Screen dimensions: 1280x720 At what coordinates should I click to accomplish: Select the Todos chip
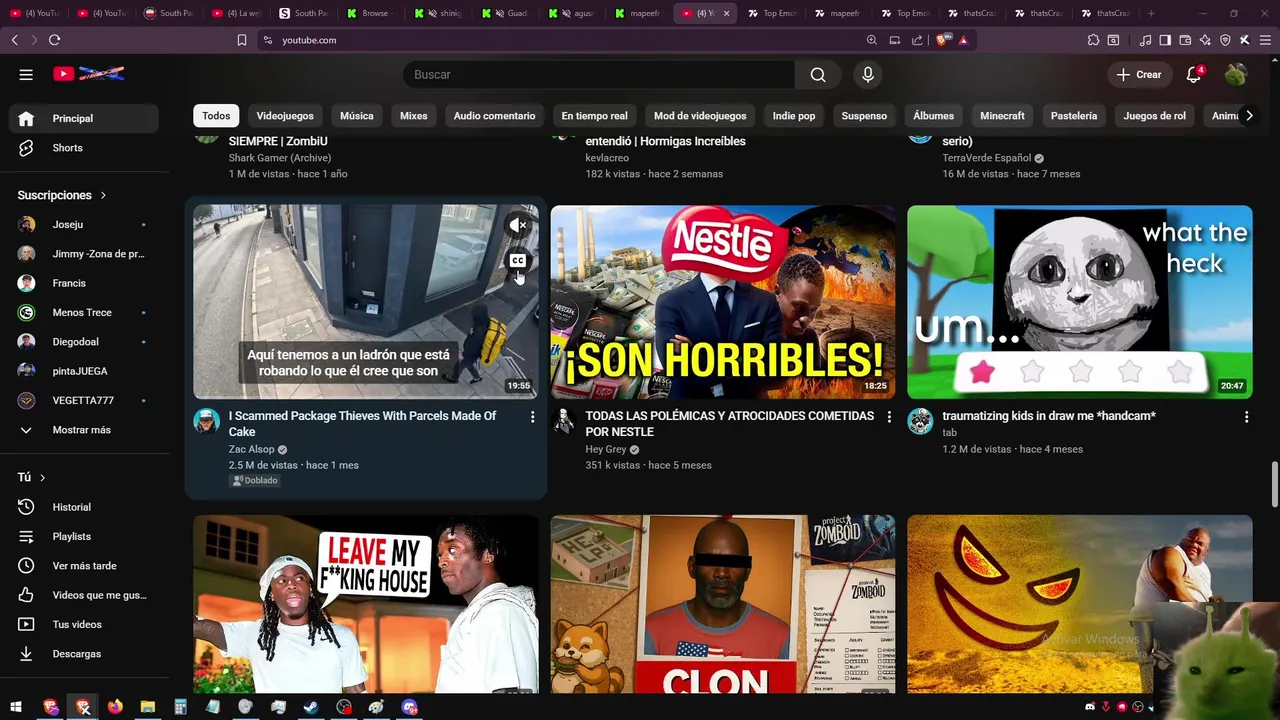click(x=216, y=116)
